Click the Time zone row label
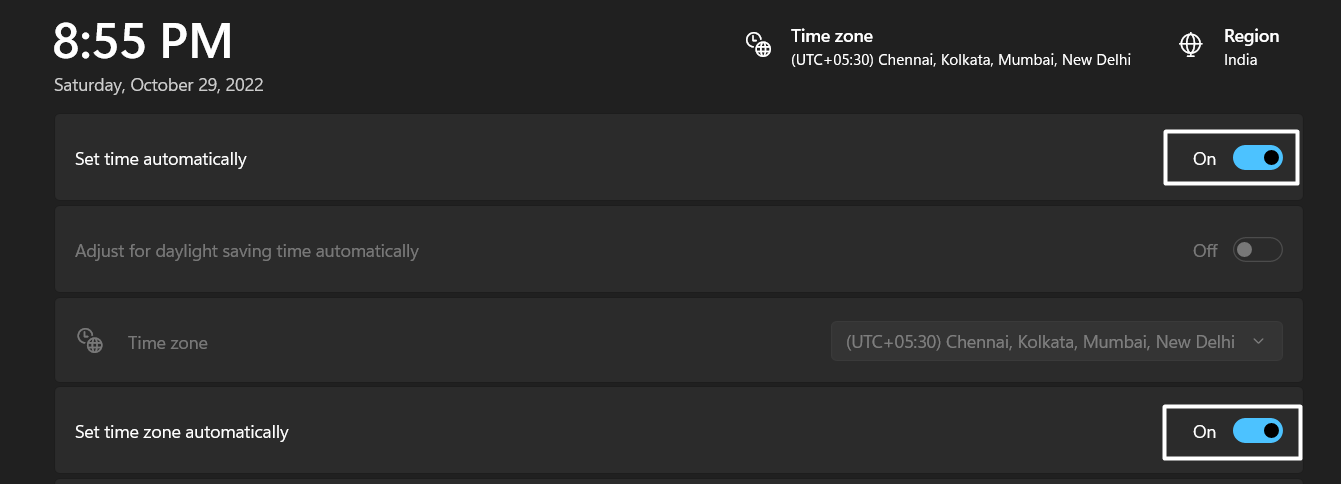Viewport: 1341px width, 484px height. click(x=168, y=343)
